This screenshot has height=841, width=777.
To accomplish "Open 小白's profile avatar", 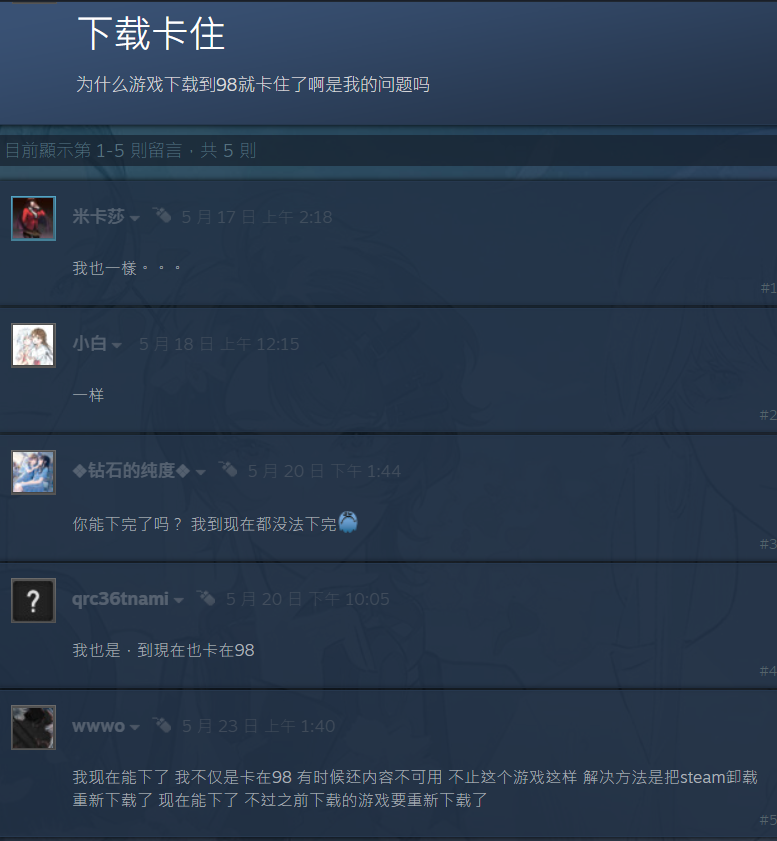I will (33, 345).
